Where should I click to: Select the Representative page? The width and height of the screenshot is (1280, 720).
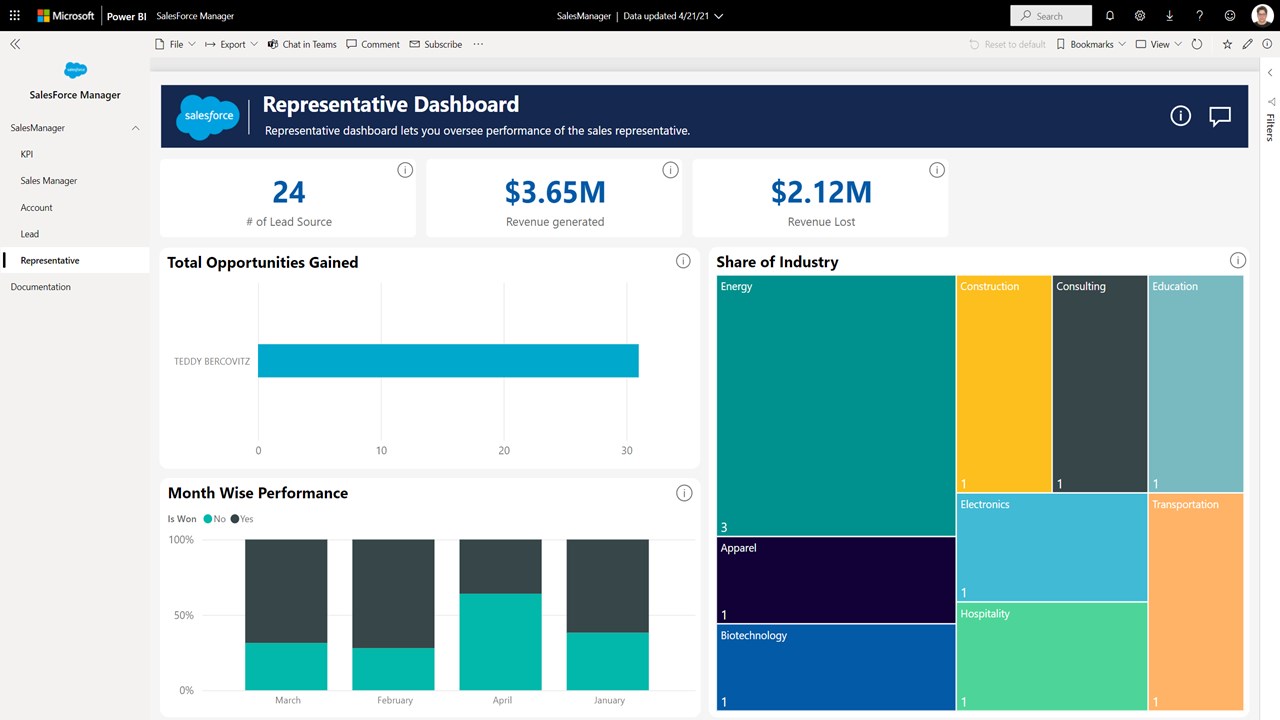(x=75, y=260)
